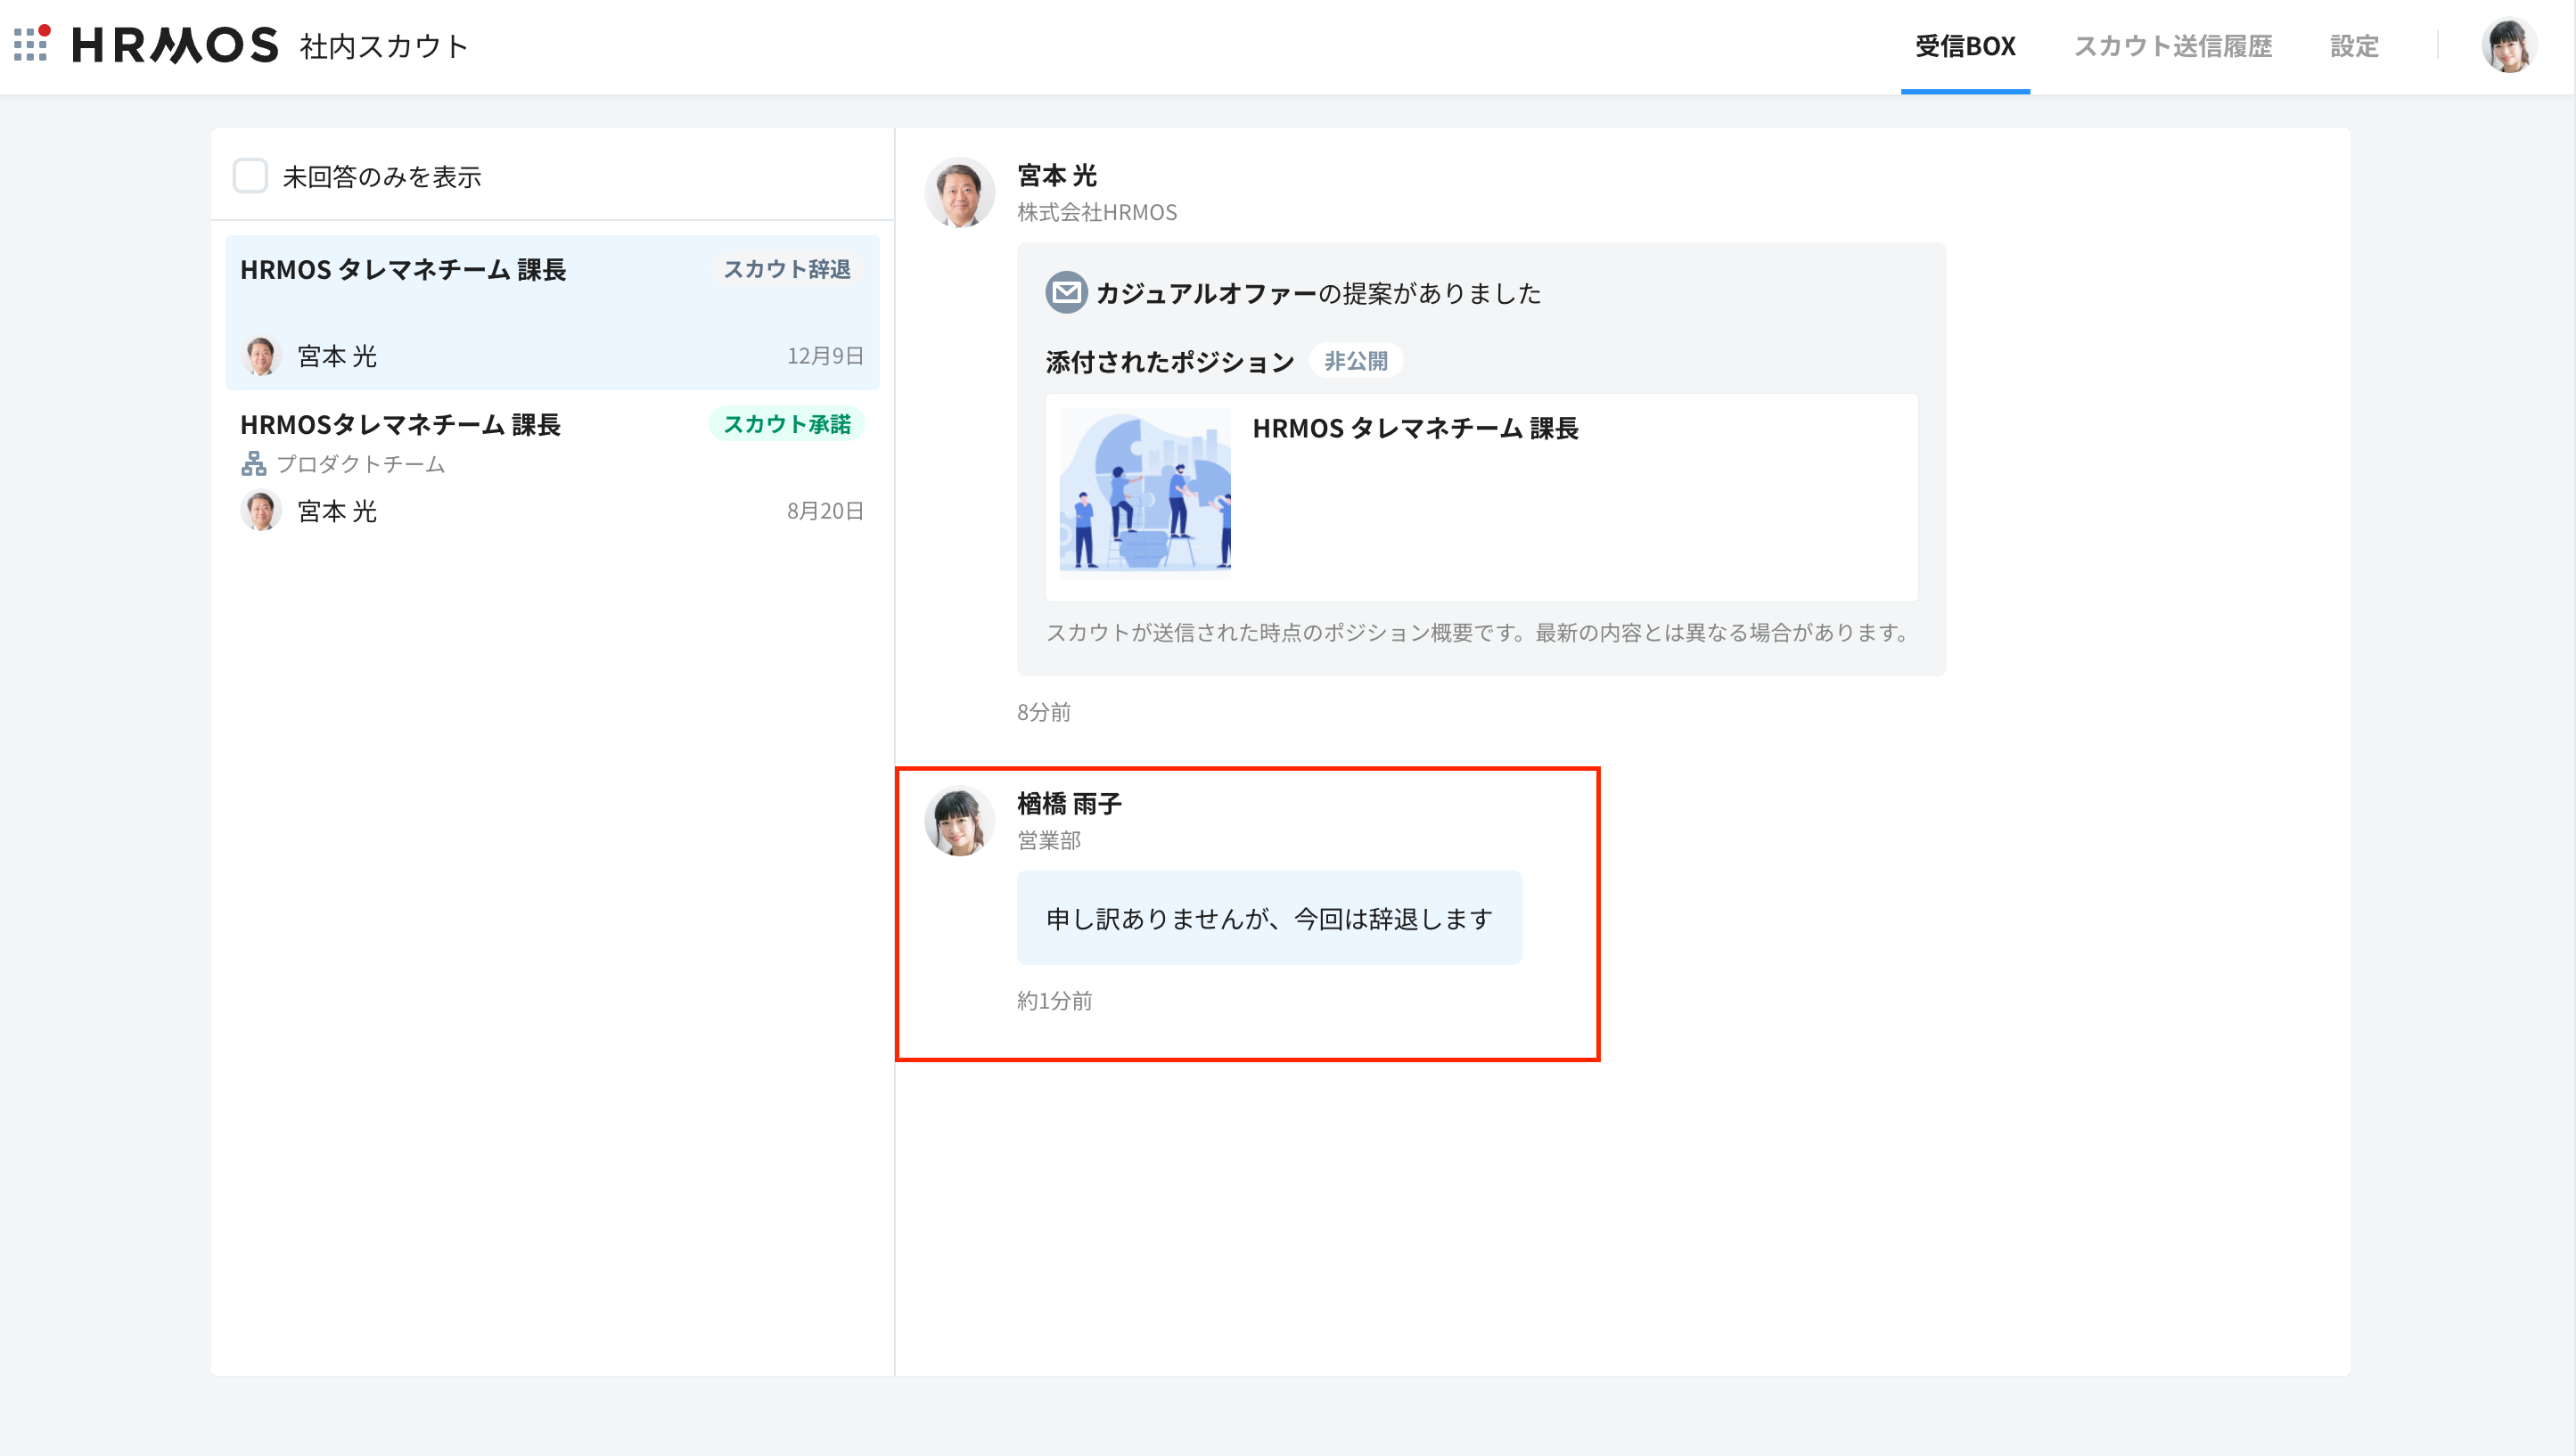The width and height of the screenshot is (2576, 1456).
Task: Click the スカウト承諾 status badge
Action: pyautogui.click(x=786, y=424)
